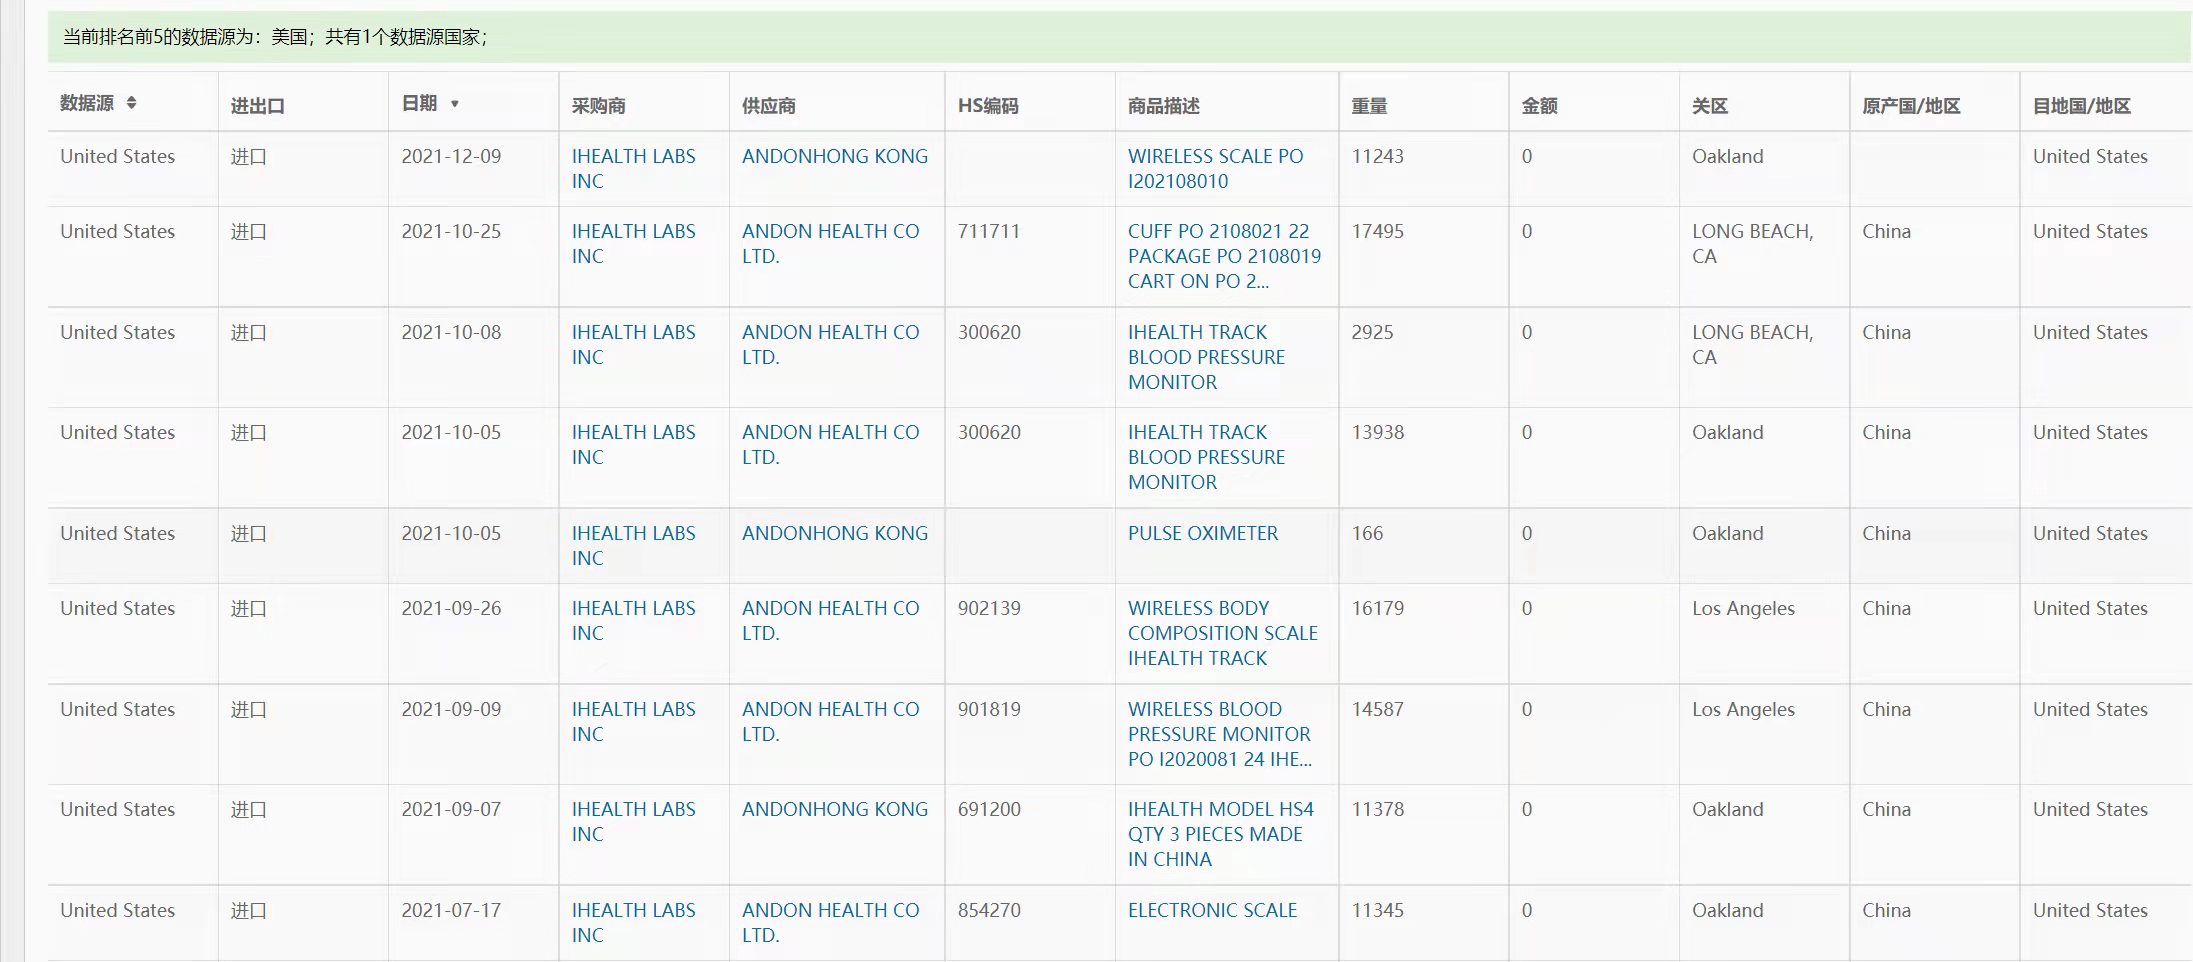The image size is (2193, 962).
Task: Open blood pressure monitor description in 13938 weight row
Action: coord(1206,457)
